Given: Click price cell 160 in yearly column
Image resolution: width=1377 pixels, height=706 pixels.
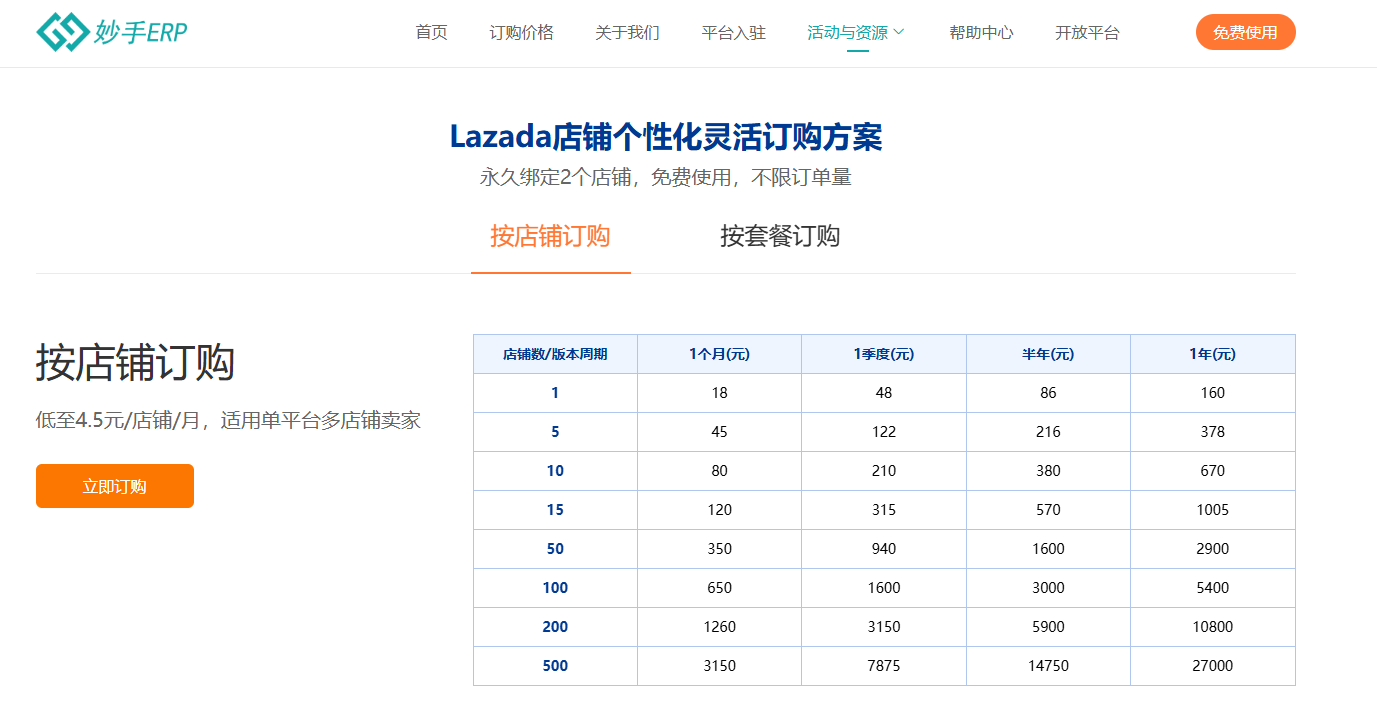Looking at the screenshot, I should [1212, 393].
